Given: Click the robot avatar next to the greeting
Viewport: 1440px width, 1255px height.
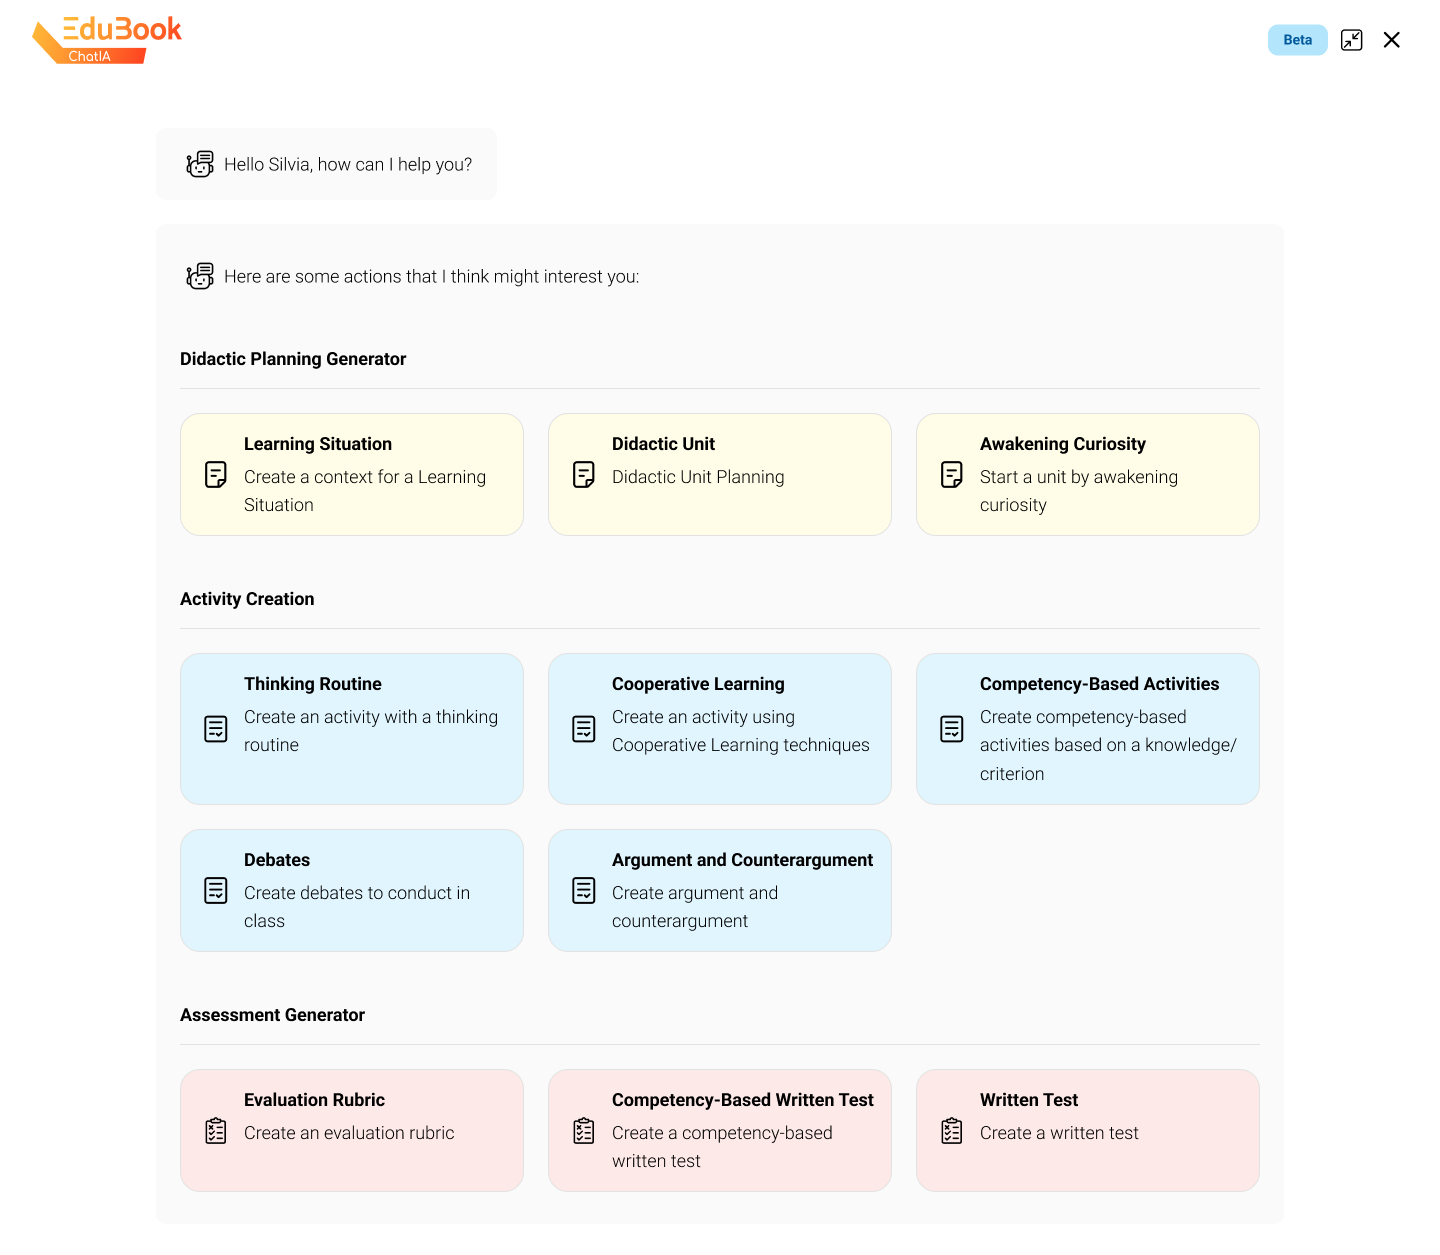Looking at the screenshot, I should click(200, 163).
